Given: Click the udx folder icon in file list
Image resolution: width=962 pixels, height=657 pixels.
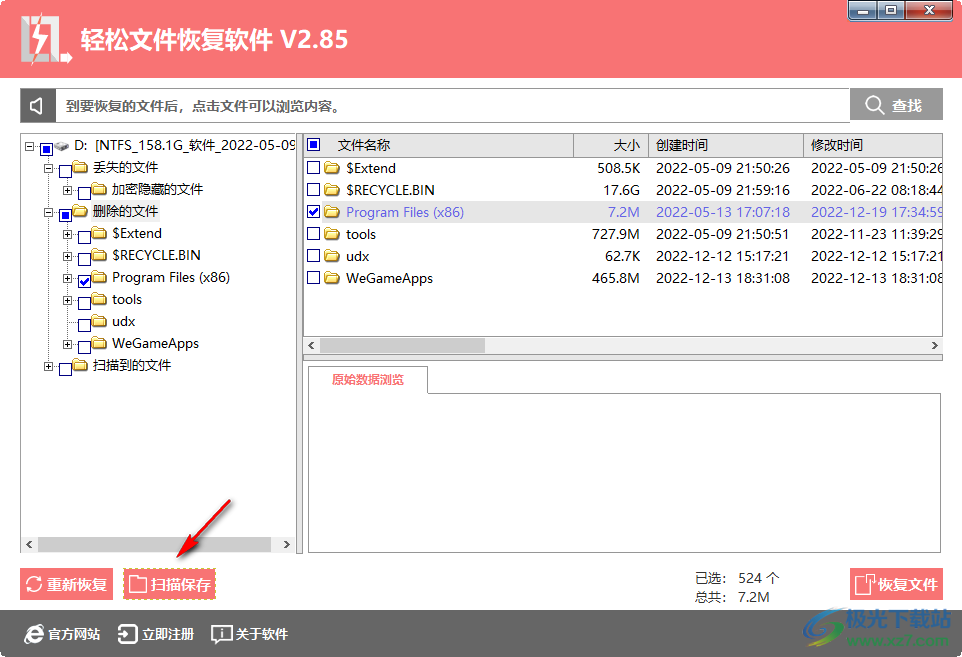Looking at the screenshot, I should point(332,256).
